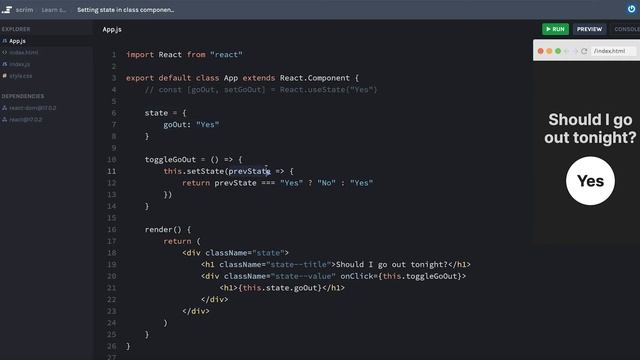Switch to the PREVIEW tab
The image size is (640, 360).
589,29
